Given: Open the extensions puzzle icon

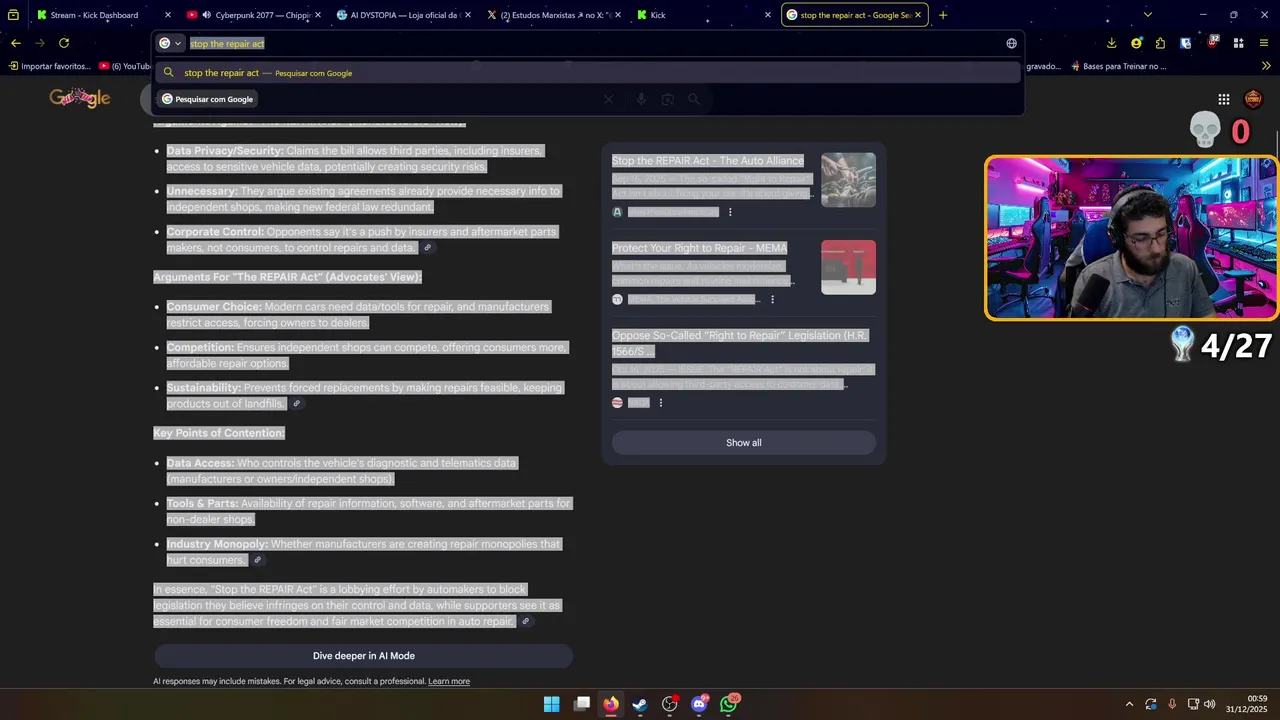Looking at the screenshot, I should 1160,43.
